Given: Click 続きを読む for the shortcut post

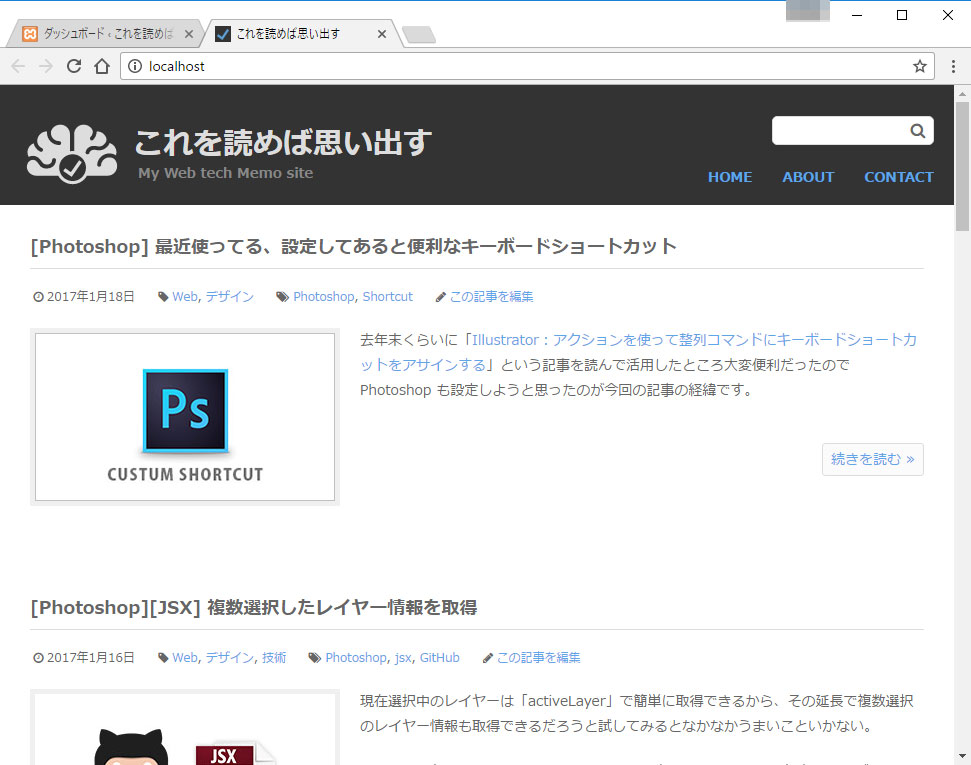Looking at the screenshot, I should coord(873,460).
